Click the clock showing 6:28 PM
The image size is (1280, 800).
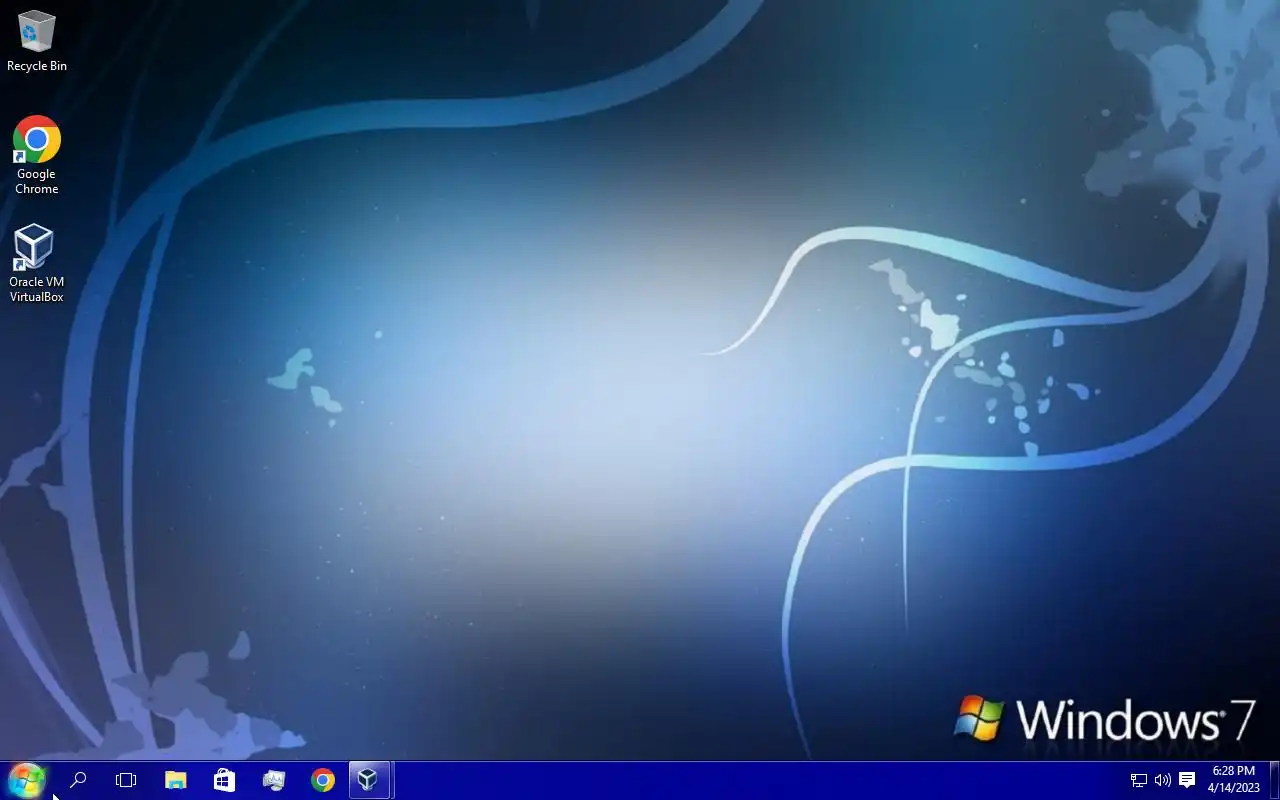[x=1233, y=780]
